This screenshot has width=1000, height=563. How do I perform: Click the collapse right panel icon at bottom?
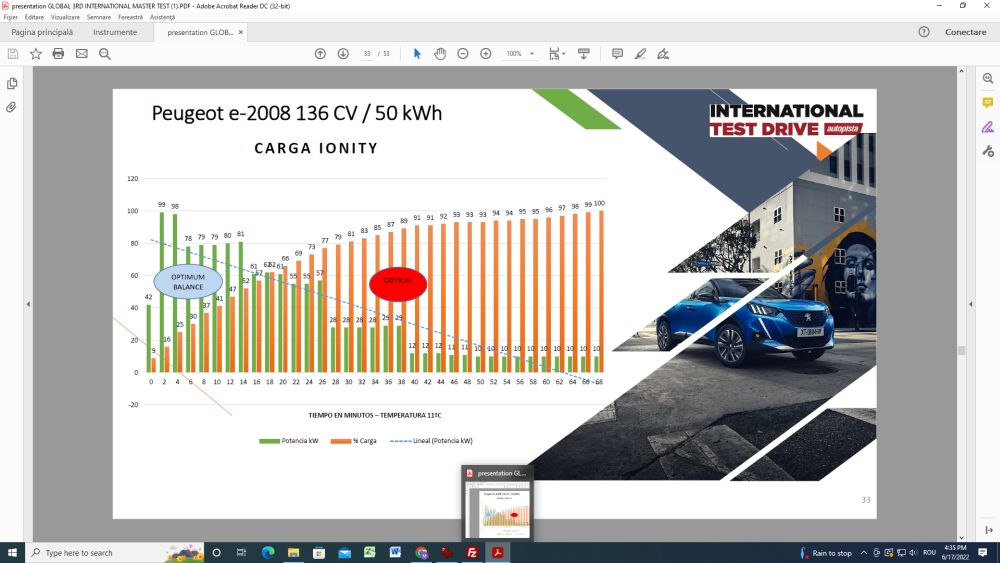989,530
